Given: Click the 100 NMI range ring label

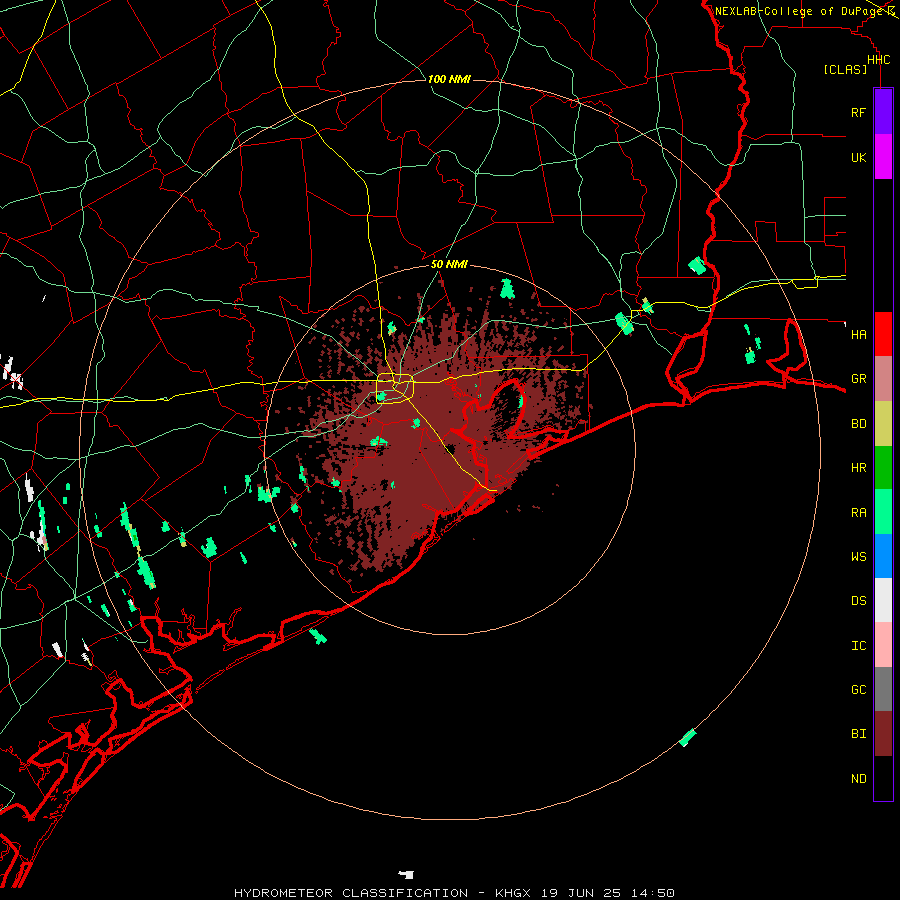Looking at the screenshot, I should [x=449, y=79].
